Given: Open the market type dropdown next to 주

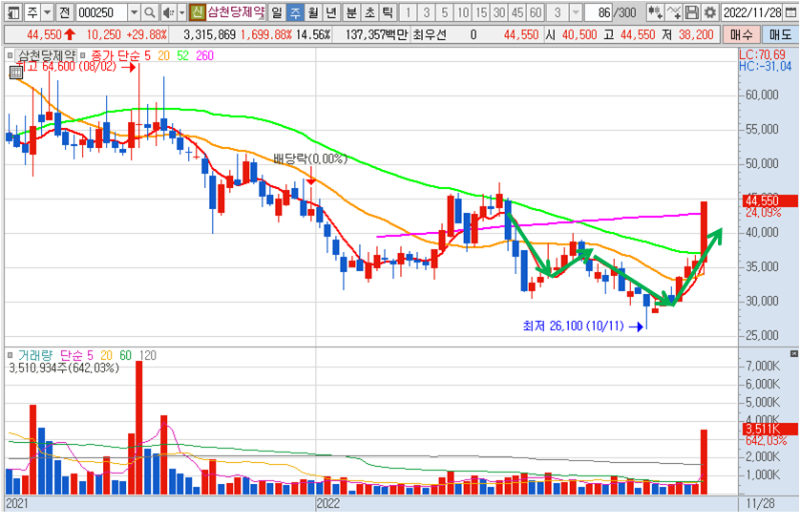Looking at the screenshot, I should tap(48, 12).
